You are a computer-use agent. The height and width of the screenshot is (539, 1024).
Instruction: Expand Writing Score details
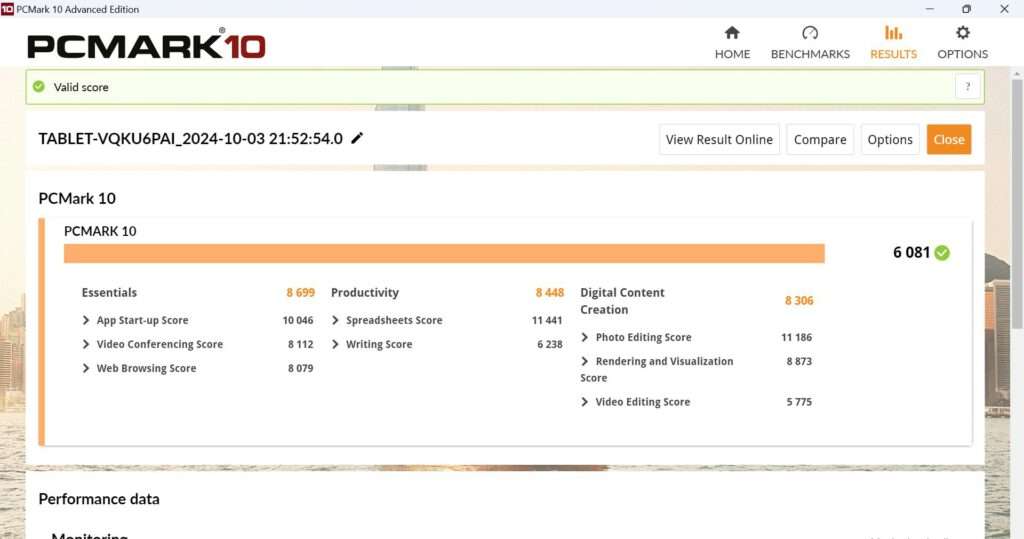[x=337, y=345]
